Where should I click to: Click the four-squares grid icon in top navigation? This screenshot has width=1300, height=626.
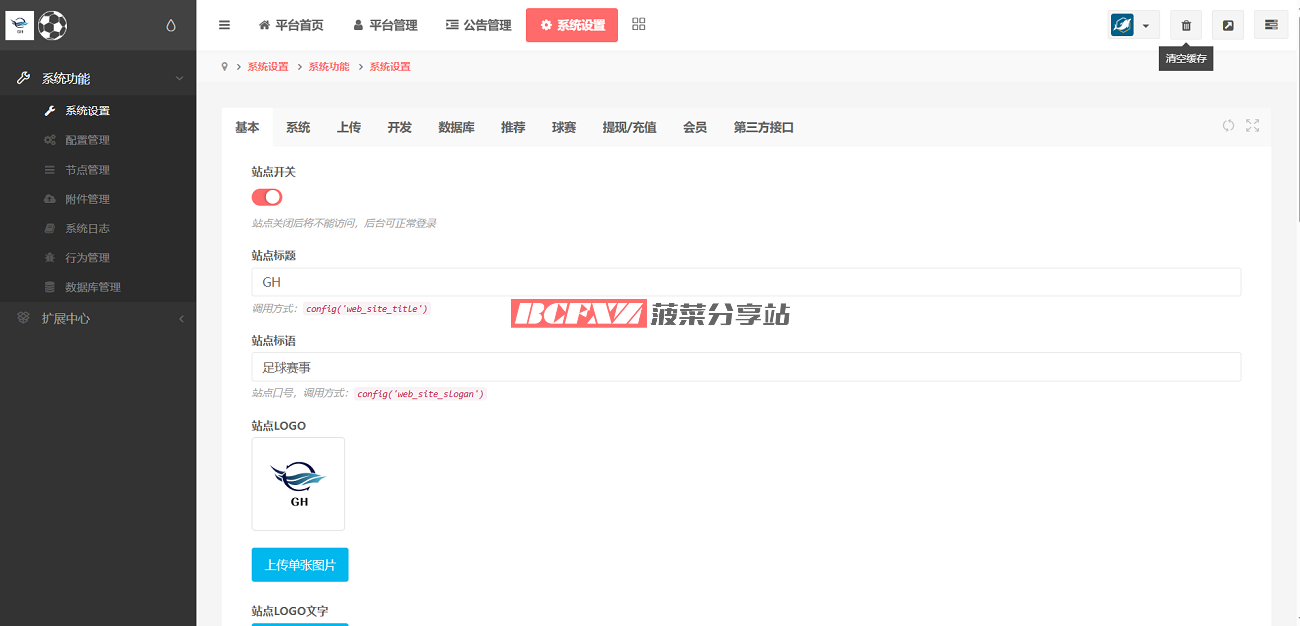click(x=639, y=25)
